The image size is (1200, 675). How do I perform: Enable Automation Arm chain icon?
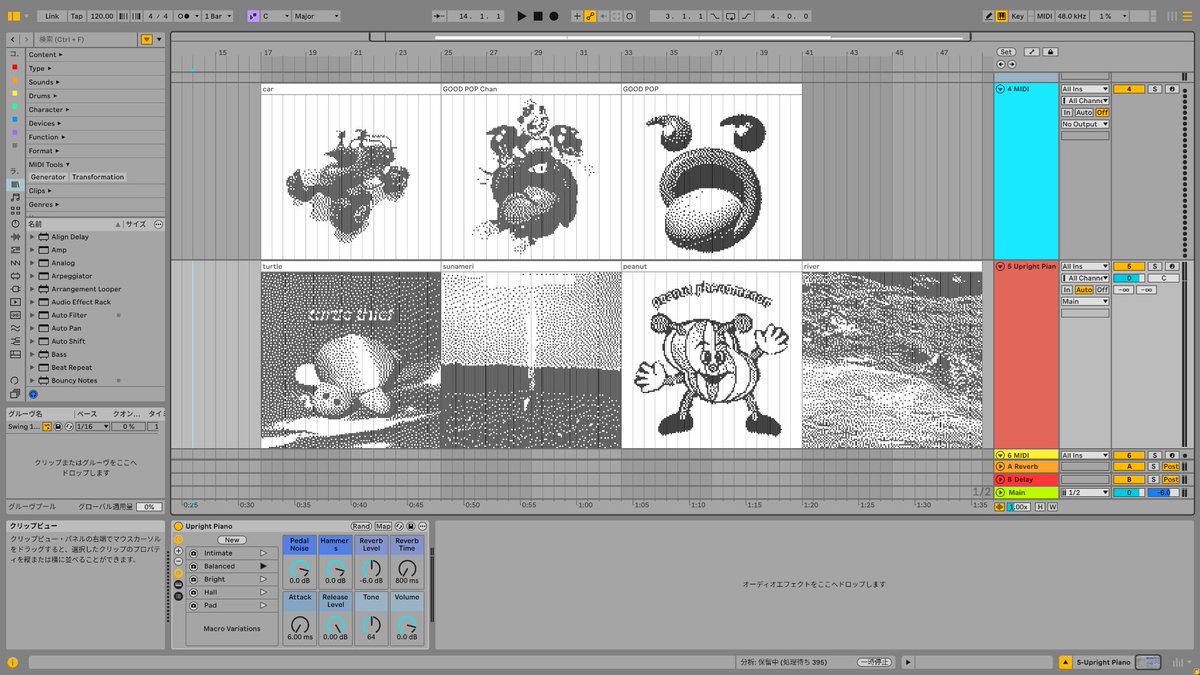tap(590, 16)
